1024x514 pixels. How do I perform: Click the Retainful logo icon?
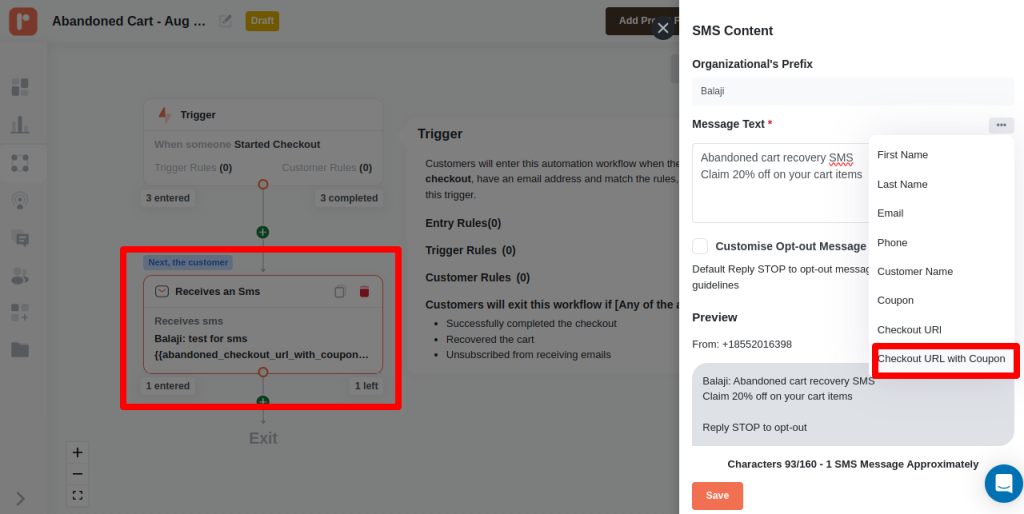(x=23, y=21)
